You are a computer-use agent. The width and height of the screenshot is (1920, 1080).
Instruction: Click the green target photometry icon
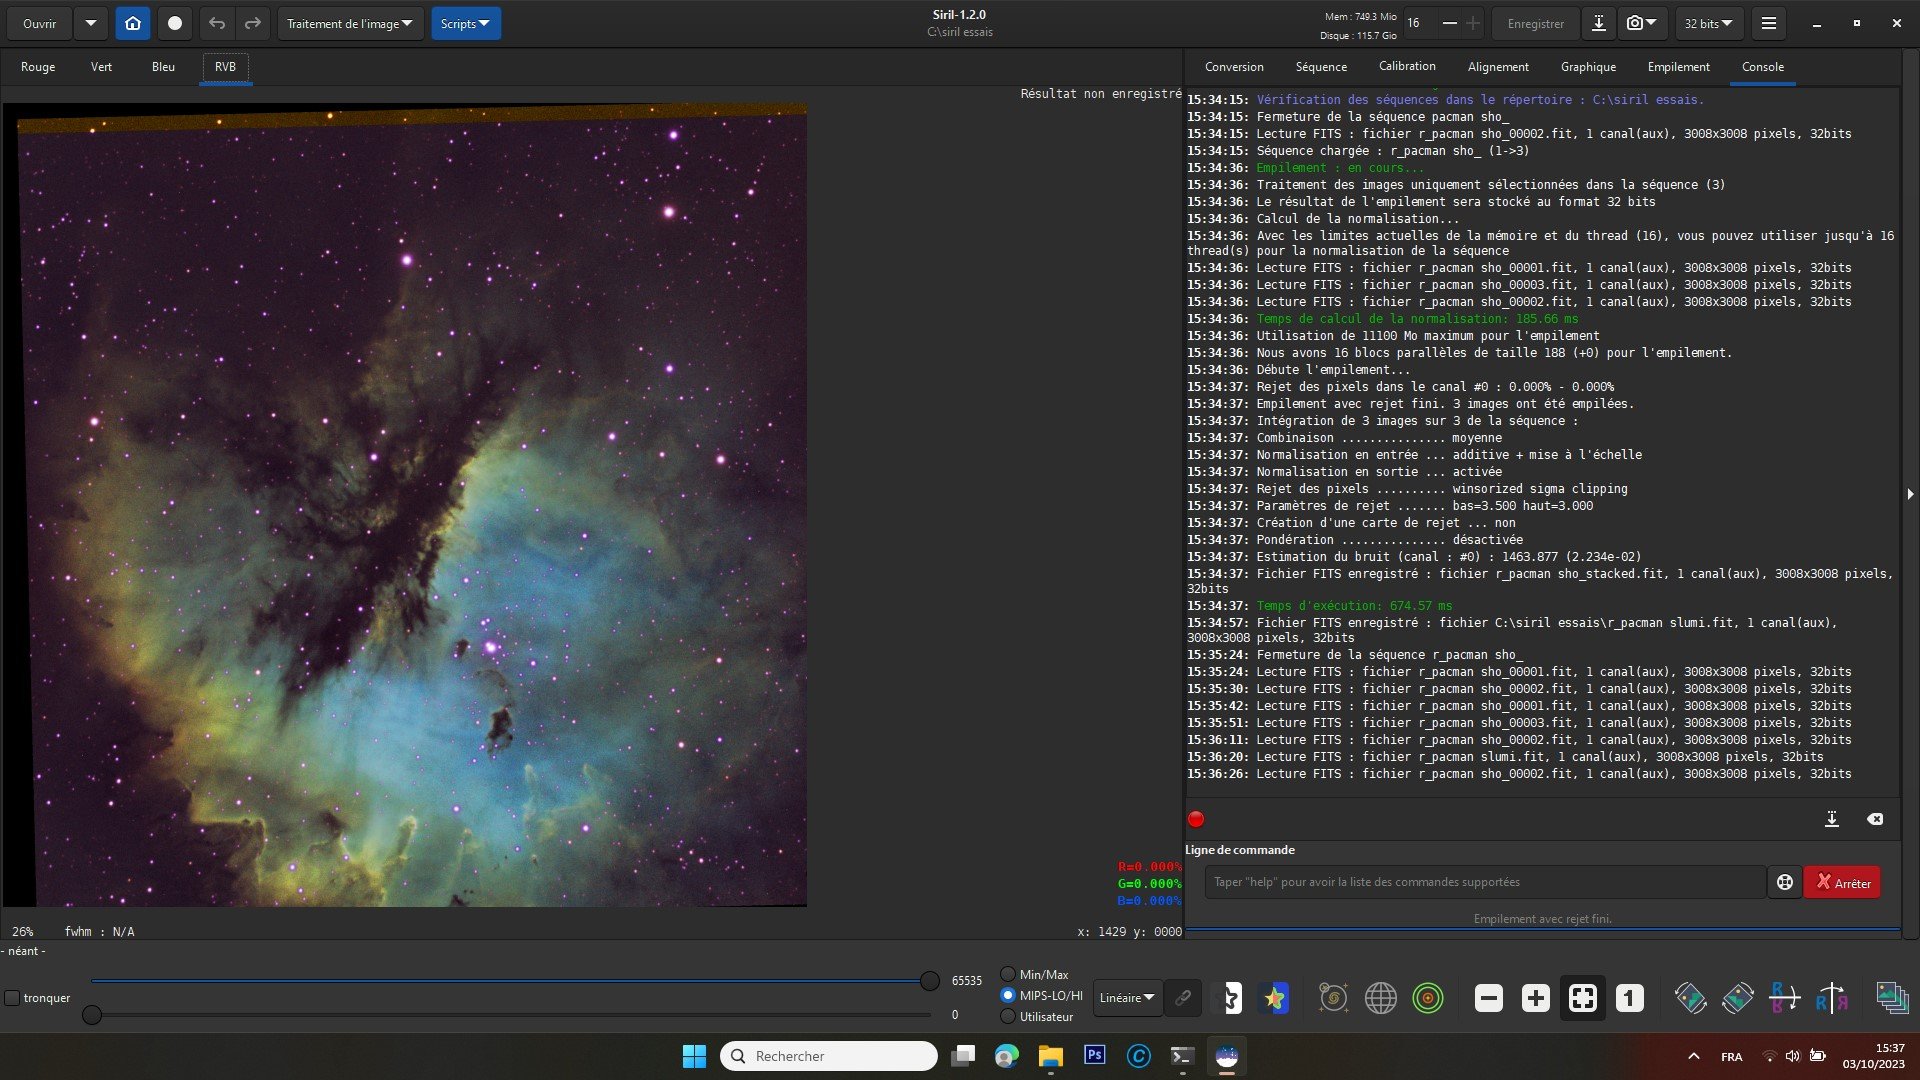(x=1428, y=998)
